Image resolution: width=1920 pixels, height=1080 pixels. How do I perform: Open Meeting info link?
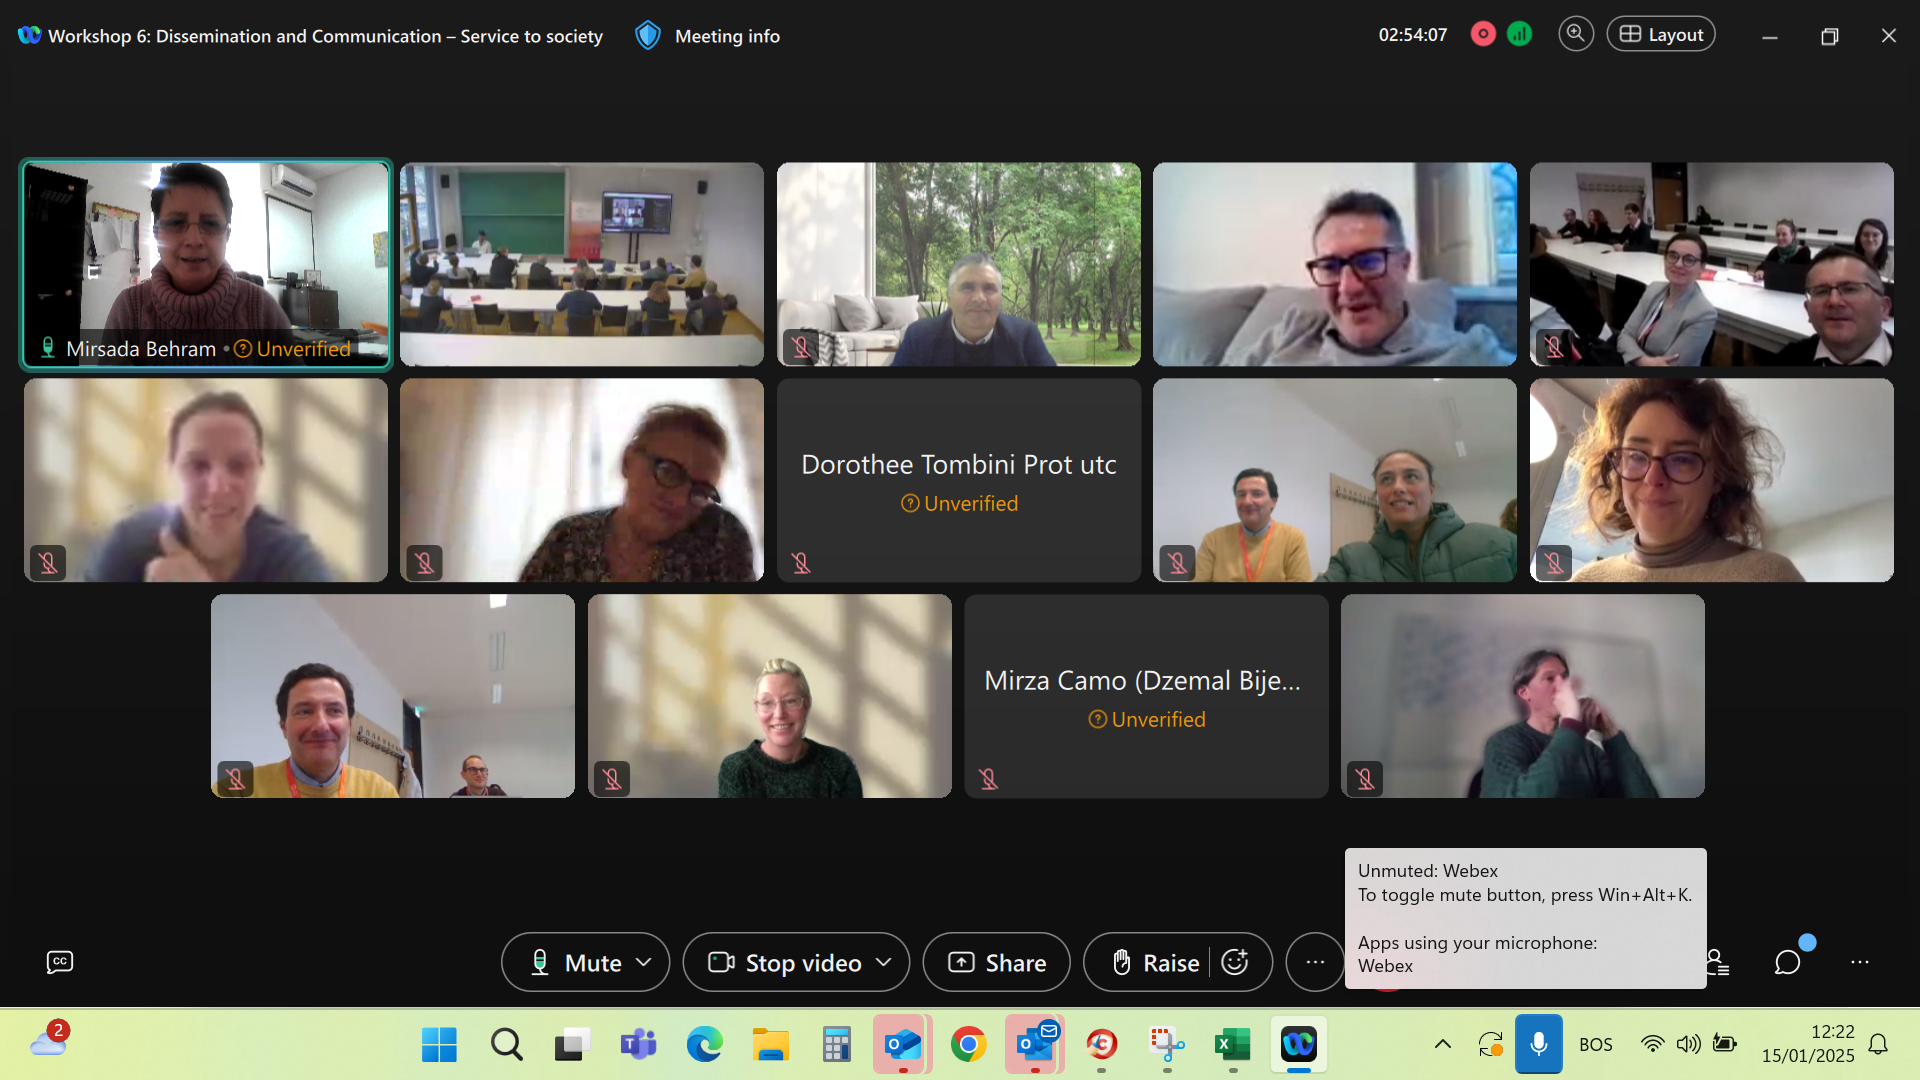[x=727, y=36]
